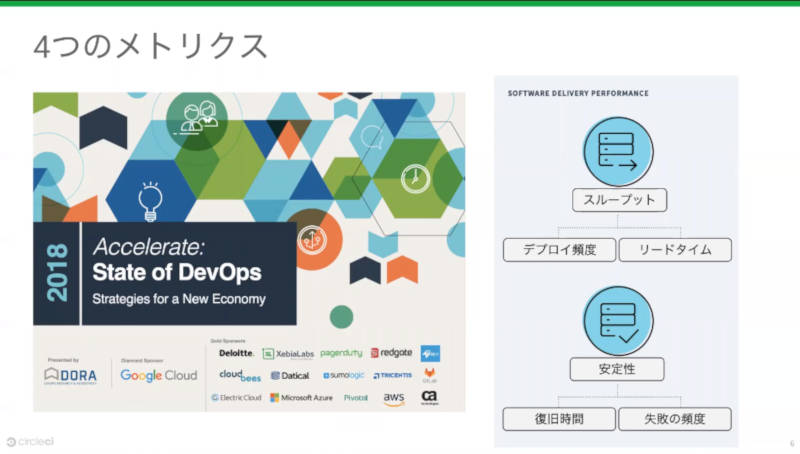This screenshot has height=454, width=800.
Task: Click the Pivotal sponsor logo
Action: coord(356,397)
